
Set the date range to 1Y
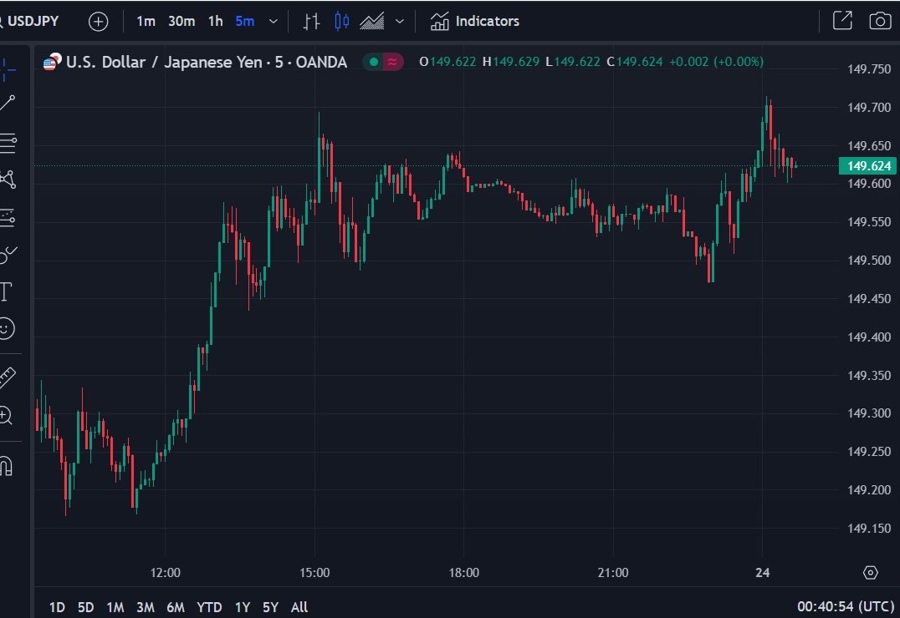(x=242, y=607)
